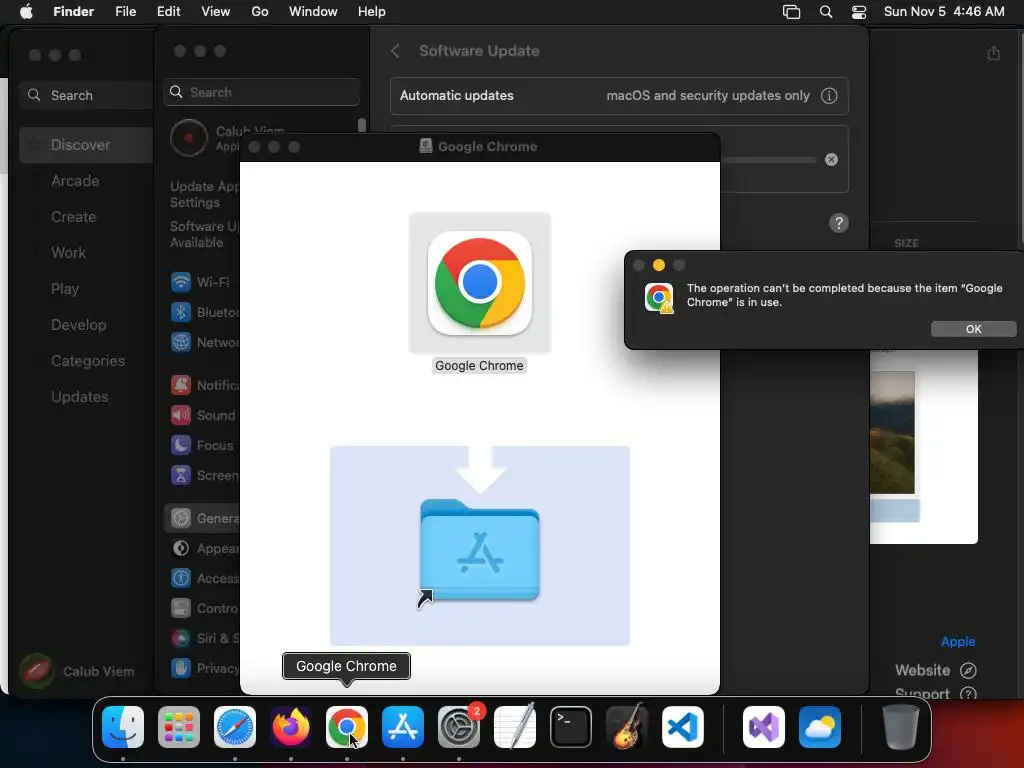The image size is (1024, 768).
Task: Click OK in the Chrome in-use alert
Action: (973, 329)
